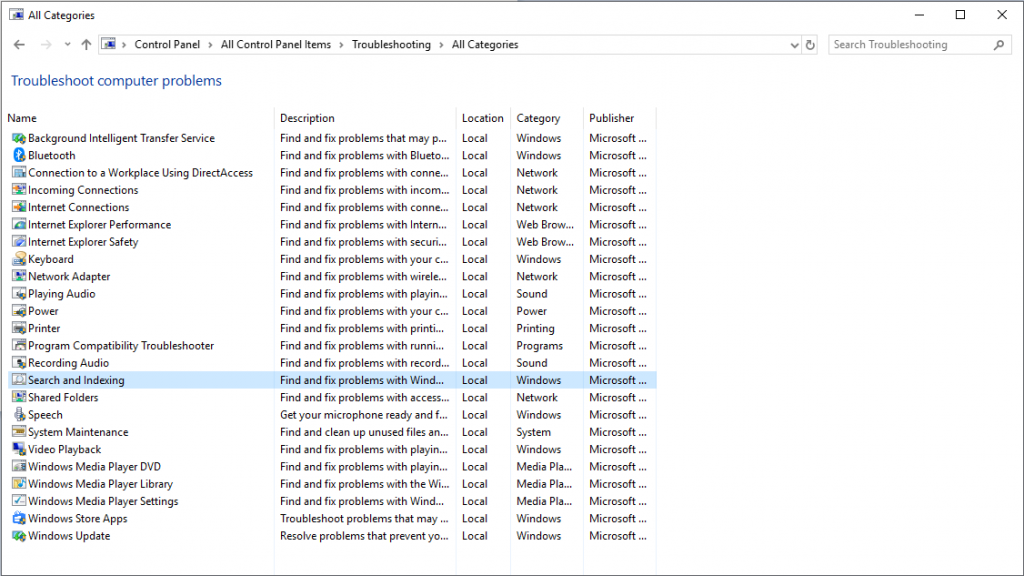Select the System Maintenance entry
The width and height of the screenshot is (1024, 576).
[78, 432]
